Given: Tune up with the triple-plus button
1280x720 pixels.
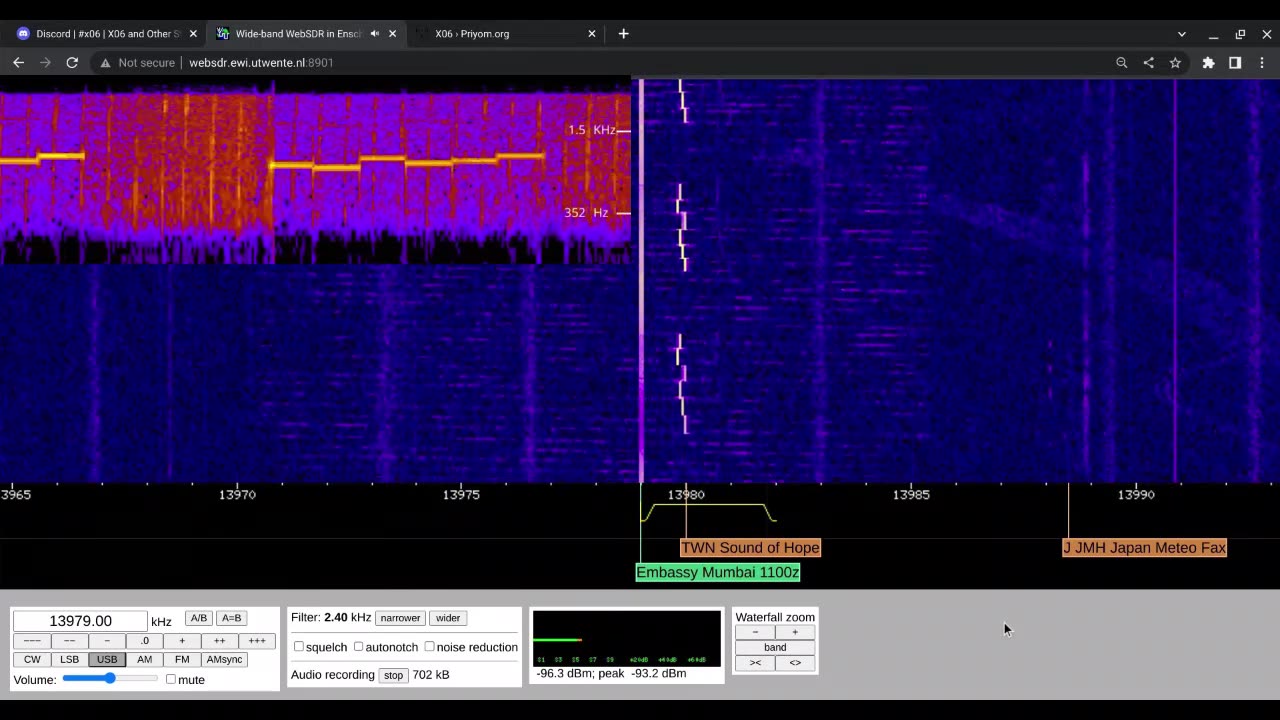Looking at the screenshot, I should [x=257, y=641].
